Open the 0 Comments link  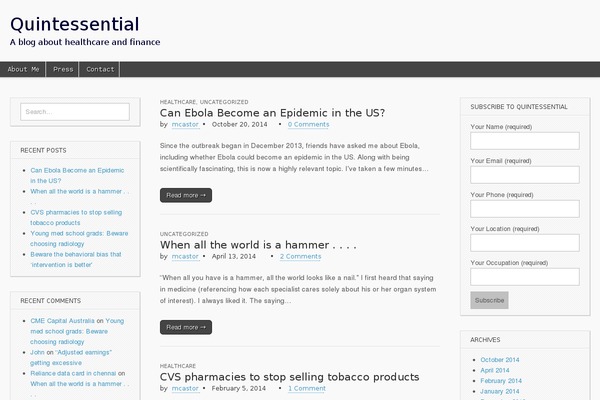pyautogui.click(x=308, y=124)
